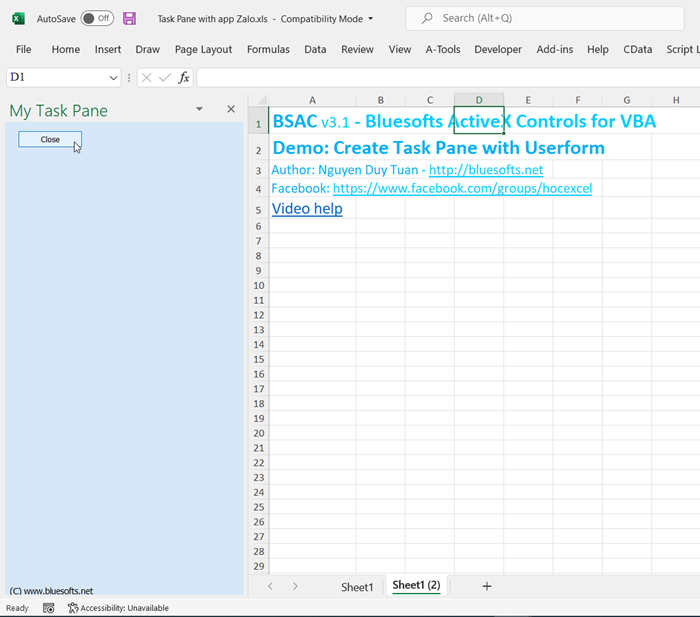Click the Cancel (X) formula bar icon
The height and width of the screenshot is (617, 700).
(x=146, y=78)
